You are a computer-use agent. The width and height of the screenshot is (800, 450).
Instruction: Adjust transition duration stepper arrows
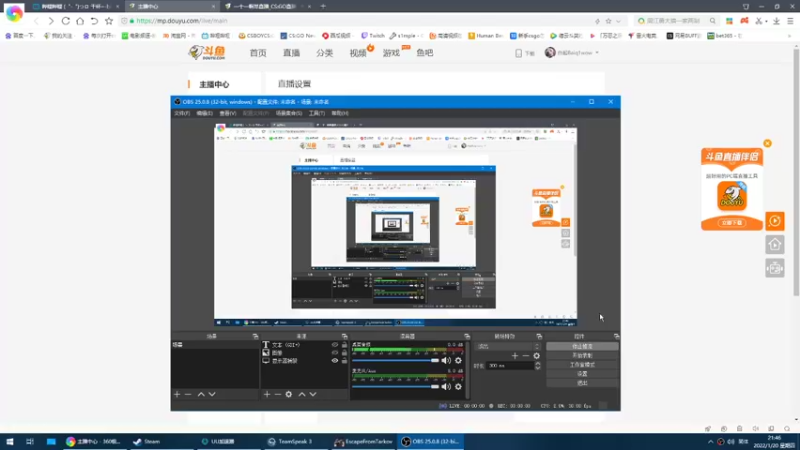pos(537,366)
